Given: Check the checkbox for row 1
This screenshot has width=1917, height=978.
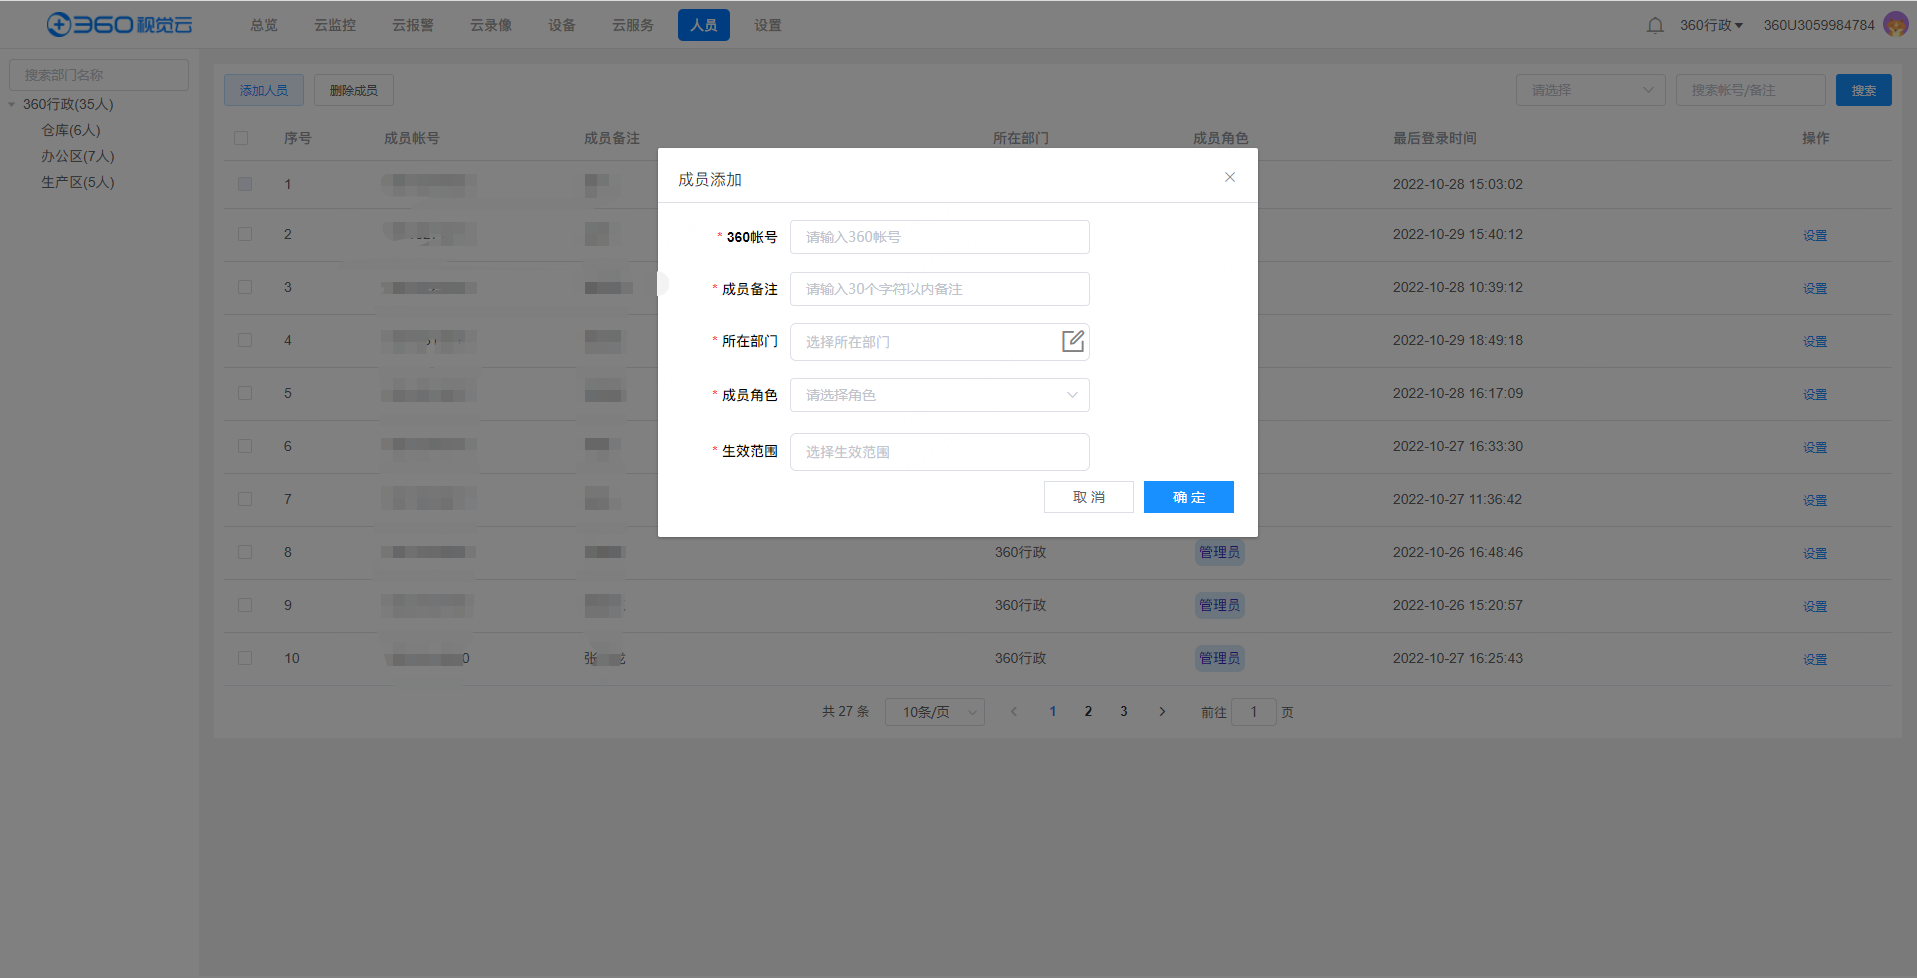Looking at the screenshot, I should click(244, 184).
